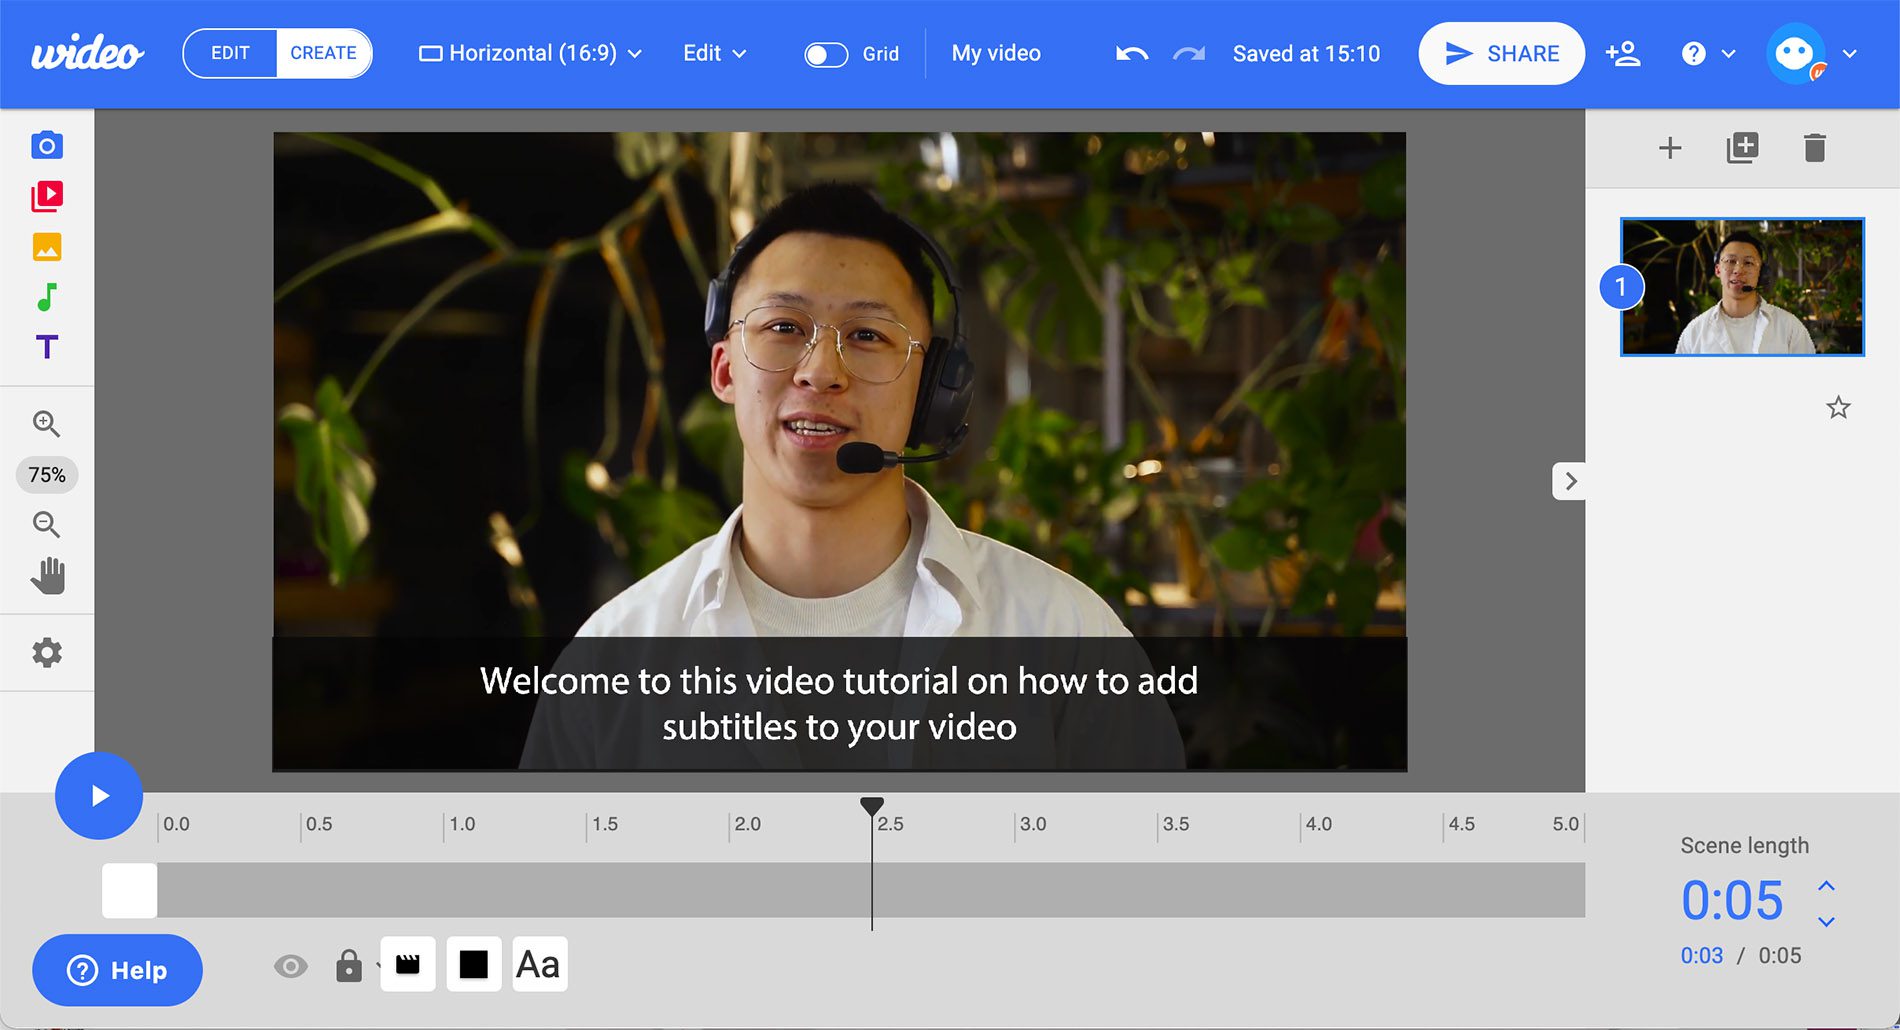Screen dimensions: 1900x1030
Task: Switch to the CREATE tab
Action: tap(323, 52)
